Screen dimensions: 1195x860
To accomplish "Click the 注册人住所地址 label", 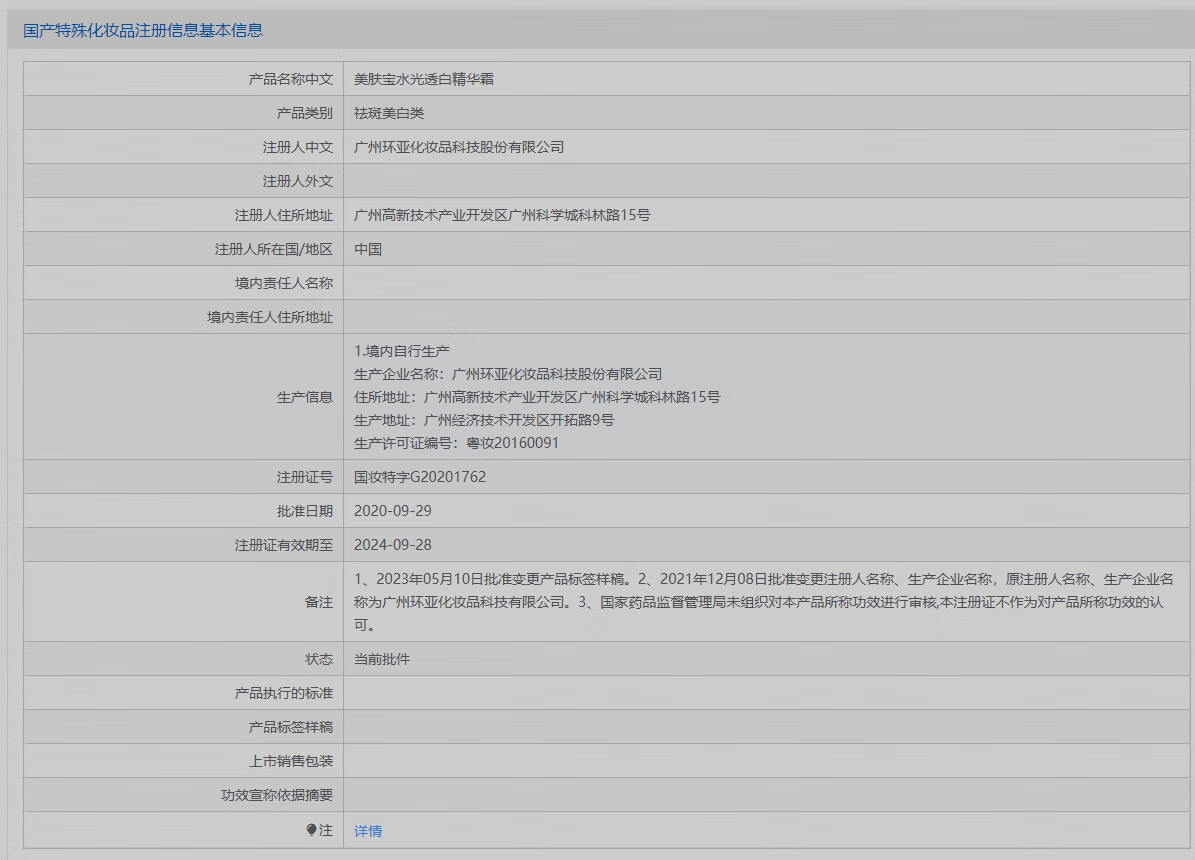I will [x=284, y=215].
